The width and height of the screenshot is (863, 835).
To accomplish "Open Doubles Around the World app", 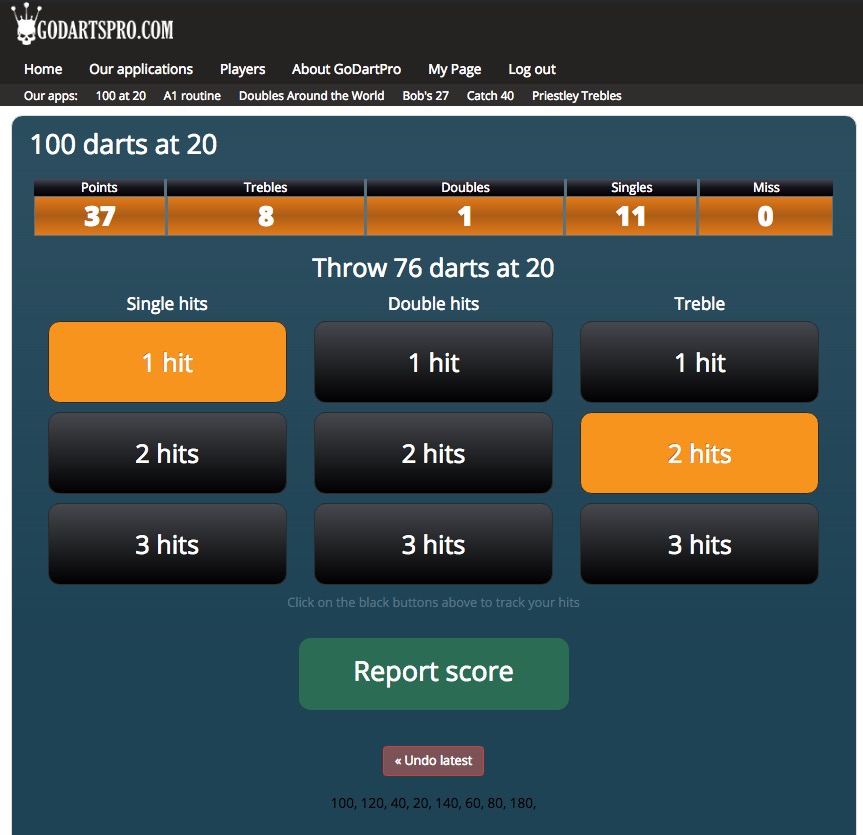I will (x=312, y=96).
